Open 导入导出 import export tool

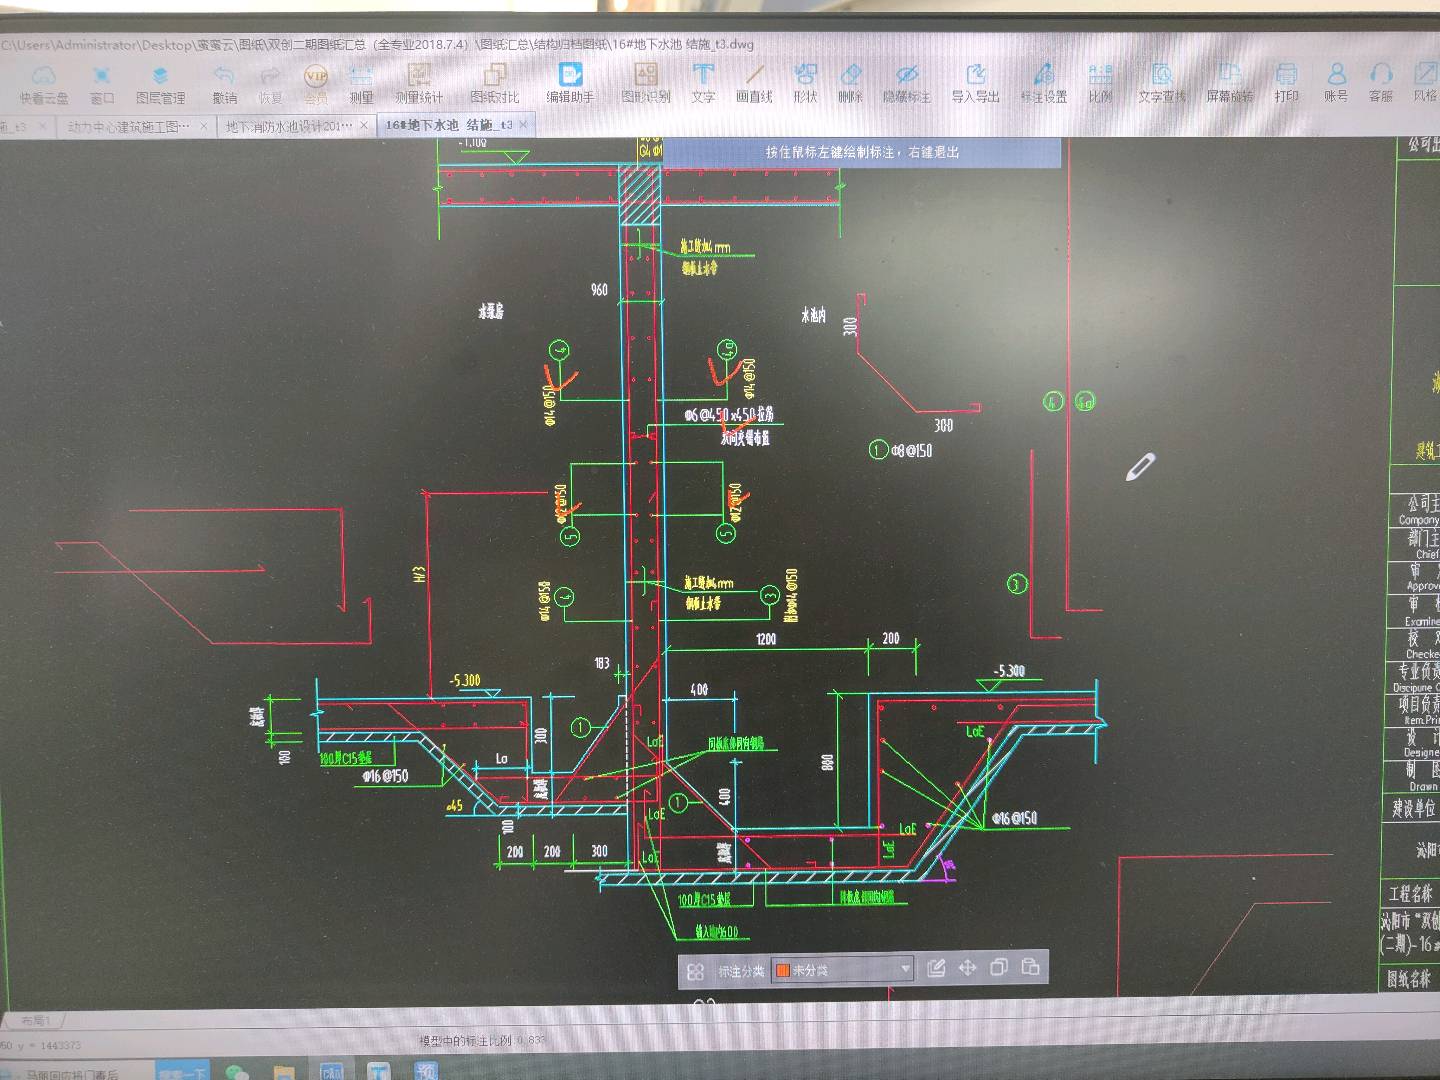coord(975,84)
